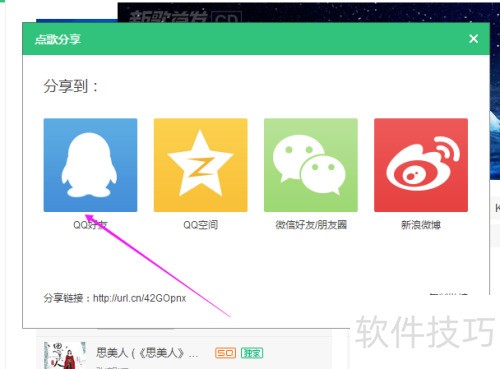The height and width of the screenshot is (369, 500).
Task: Share to 新浪微博 via Weibo icon
Action: click(x=421, y=165)
